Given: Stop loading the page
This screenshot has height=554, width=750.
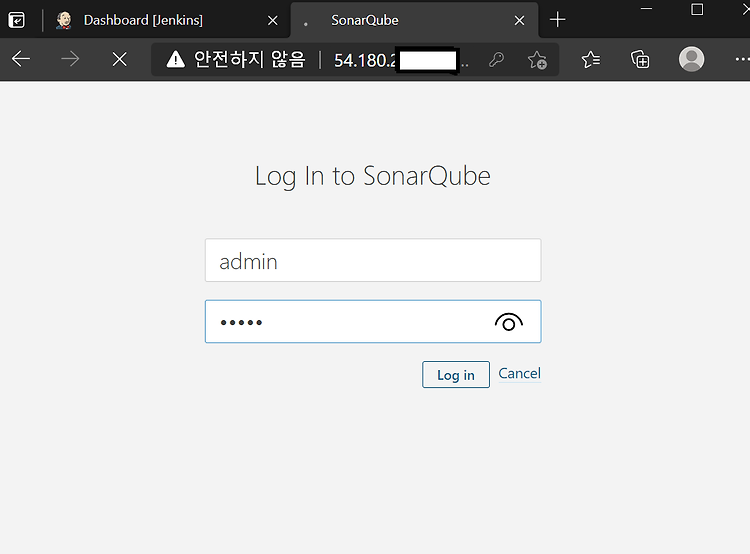Looking at the screenshot, I should pos(120,59).
